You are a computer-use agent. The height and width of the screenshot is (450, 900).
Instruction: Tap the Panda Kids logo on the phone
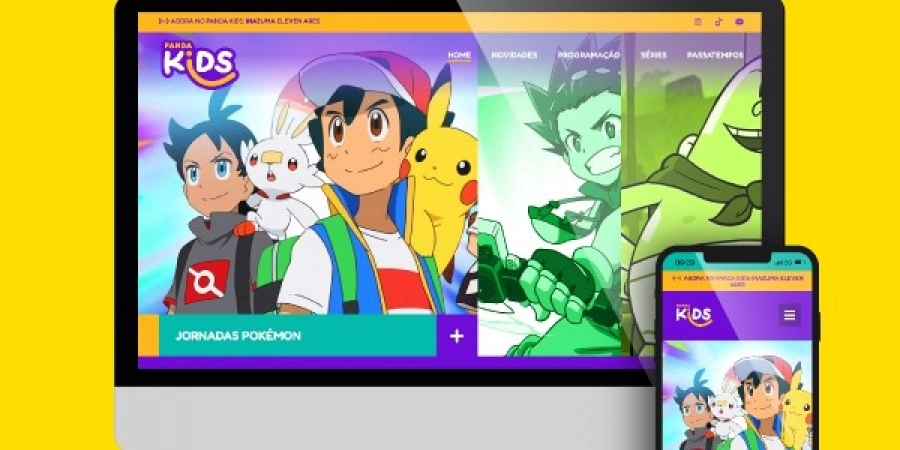[694, 315]
